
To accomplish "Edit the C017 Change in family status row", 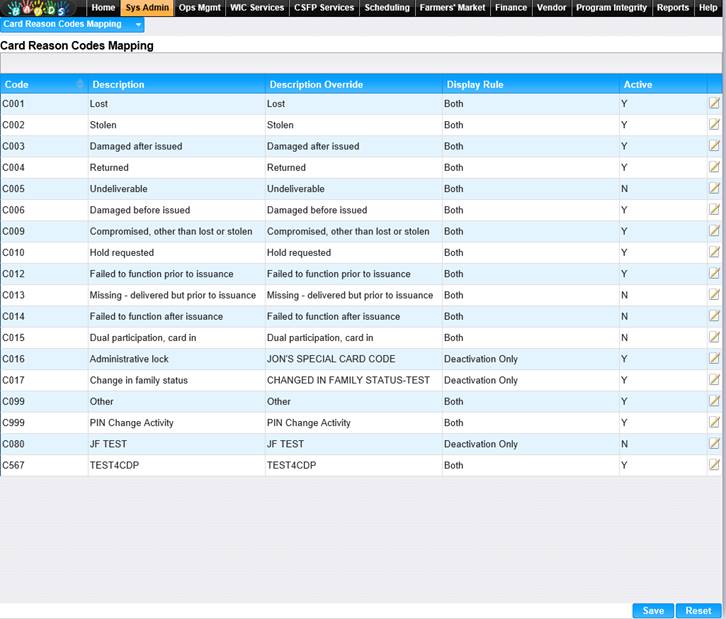I will coord(714,380).
